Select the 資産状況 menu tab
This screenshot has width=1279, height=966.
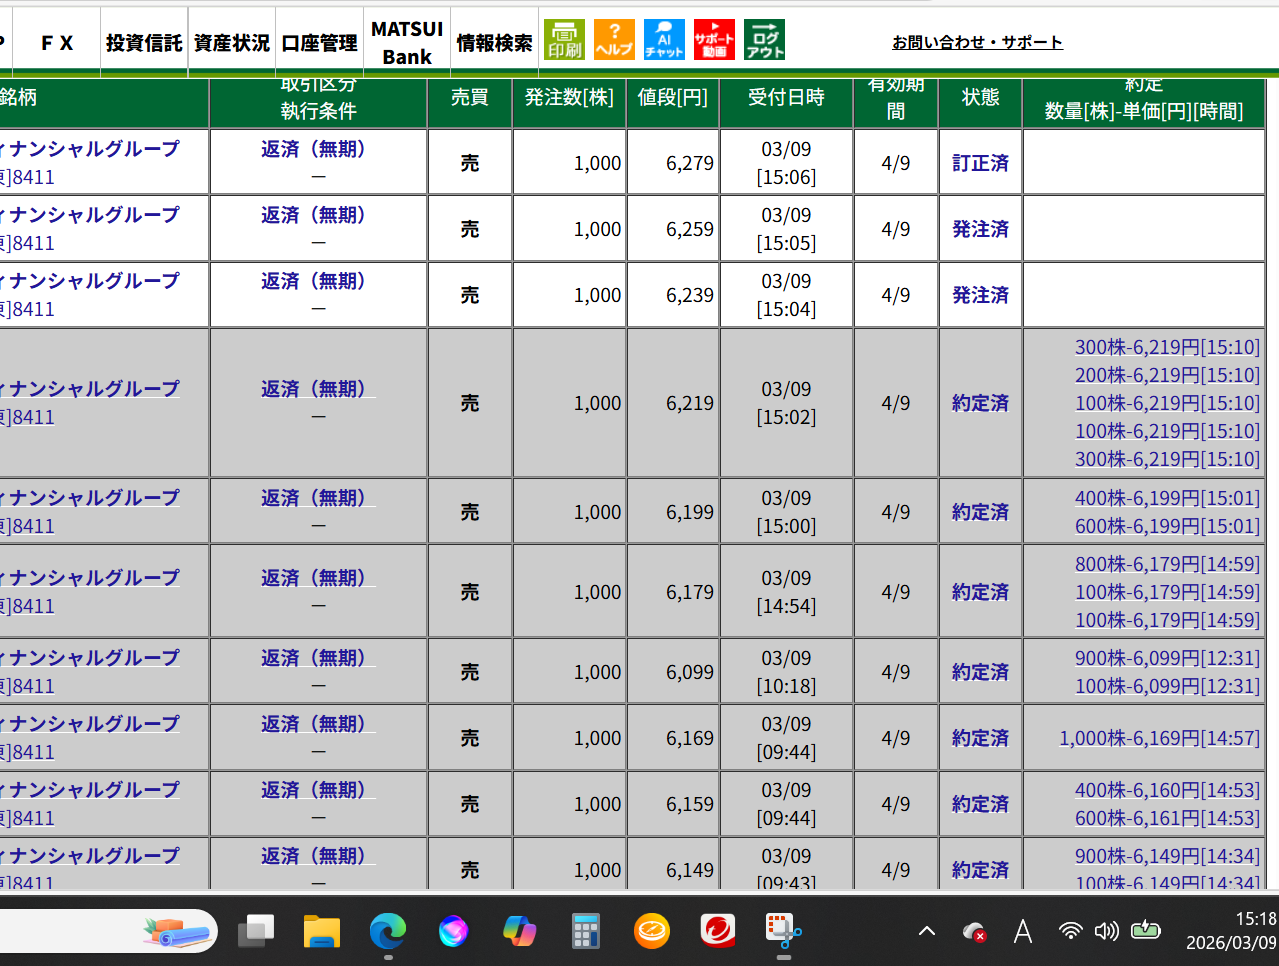[x=231, y=43]
